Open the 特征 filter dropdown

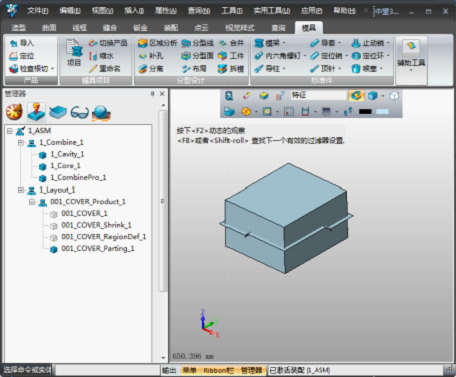point(318,95)
